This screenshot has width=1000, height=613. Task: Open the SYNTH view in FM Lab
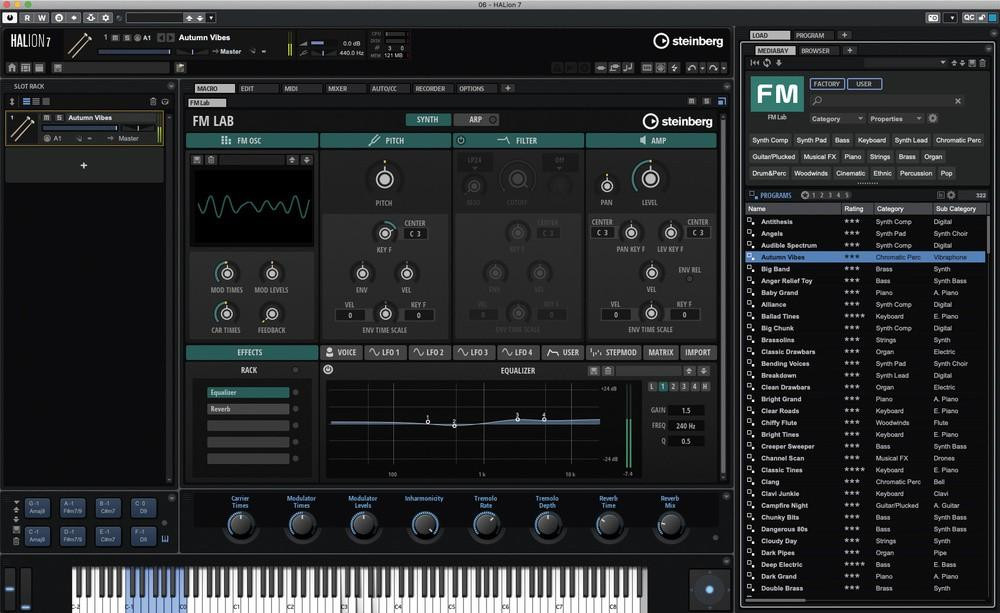pos(427,119)
